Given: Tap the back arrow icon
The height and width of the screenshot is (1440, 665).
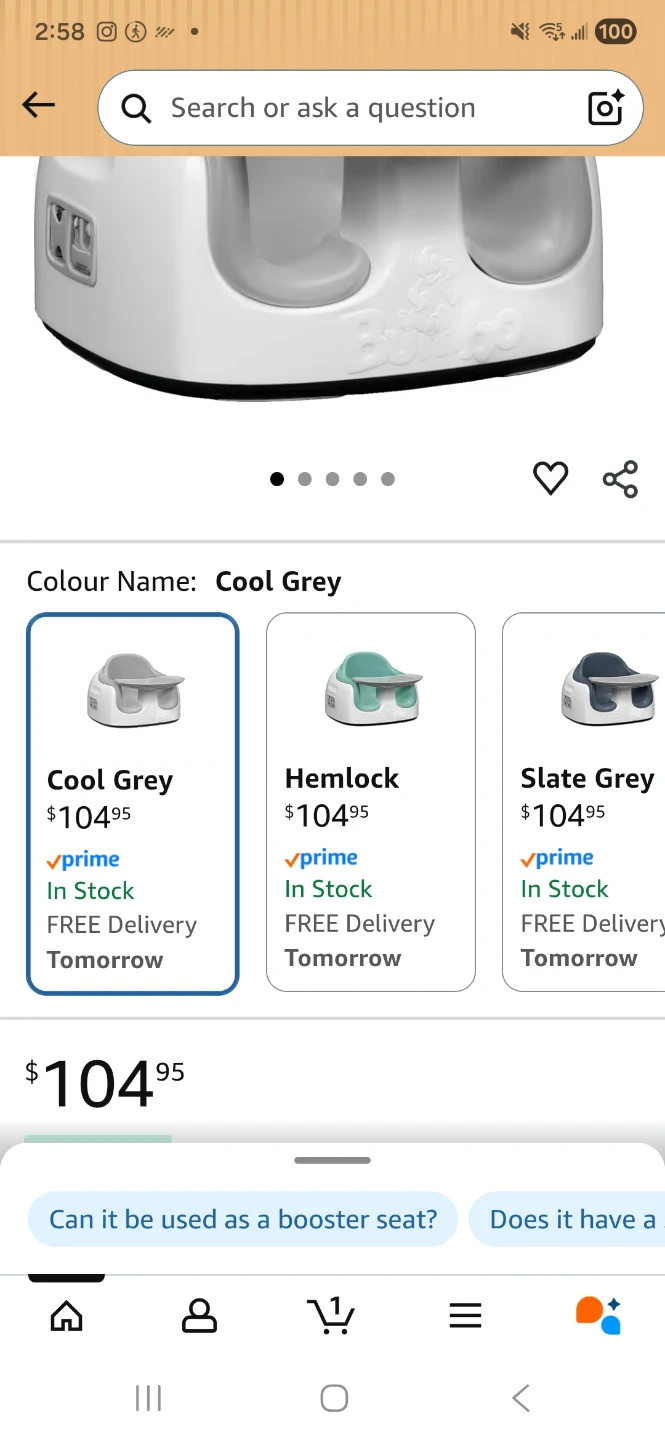Looking at the screenshot, I should coord(39,105).
